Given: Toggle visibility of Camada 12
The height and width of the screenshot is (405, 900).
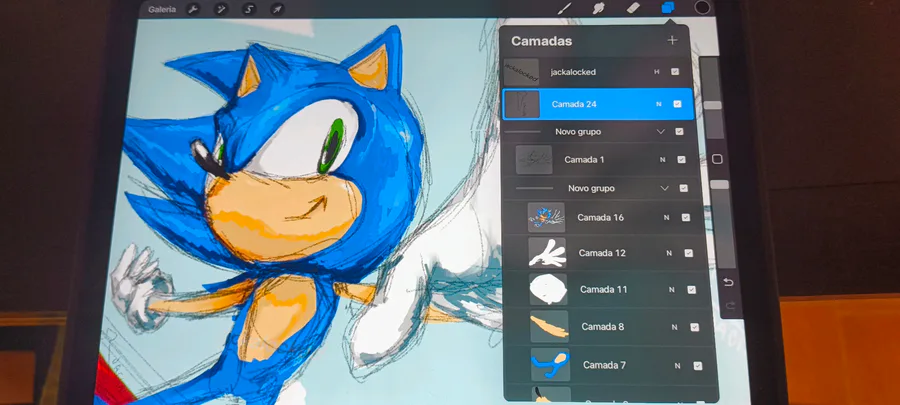Looking at the screenshot, I should pyautogui.click(x=689, y=253).
